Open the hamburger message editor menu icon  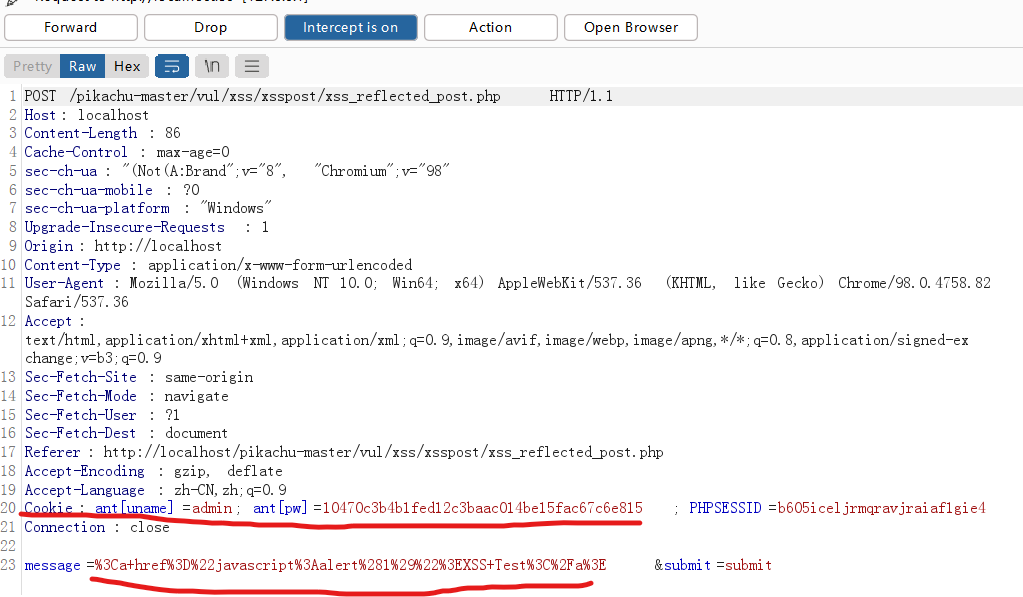(252, 67)
